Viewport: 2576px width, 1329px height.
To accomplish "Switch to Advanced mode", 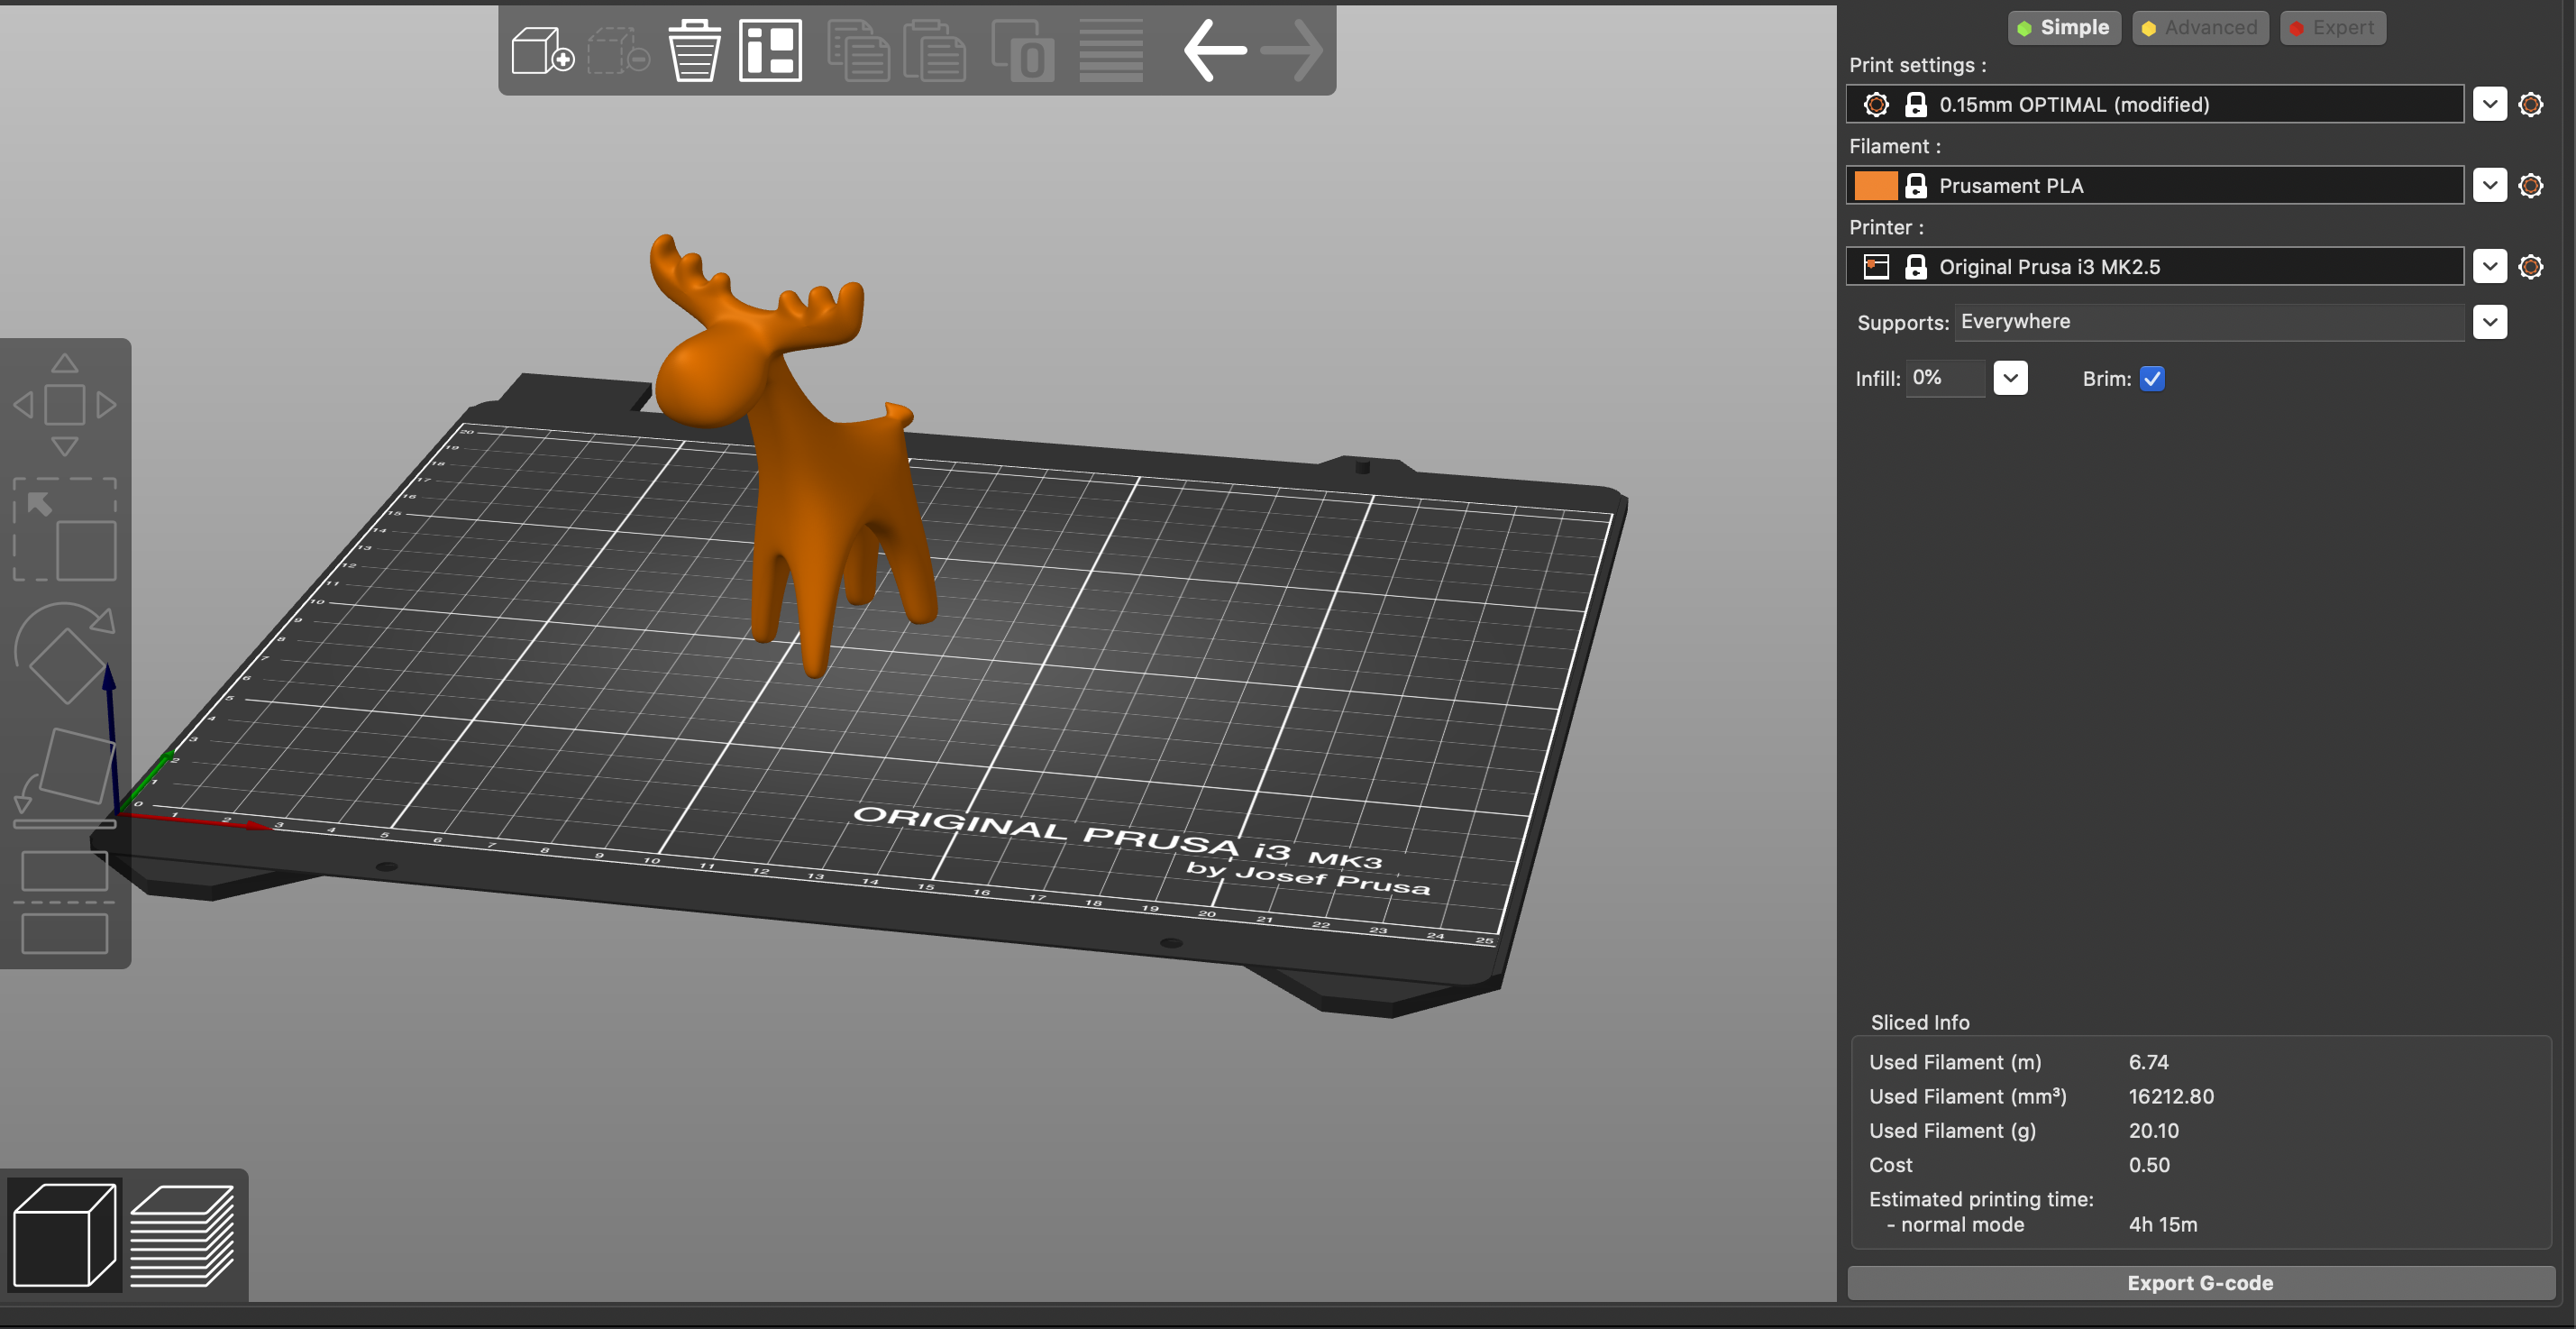I will [2199, 28].
